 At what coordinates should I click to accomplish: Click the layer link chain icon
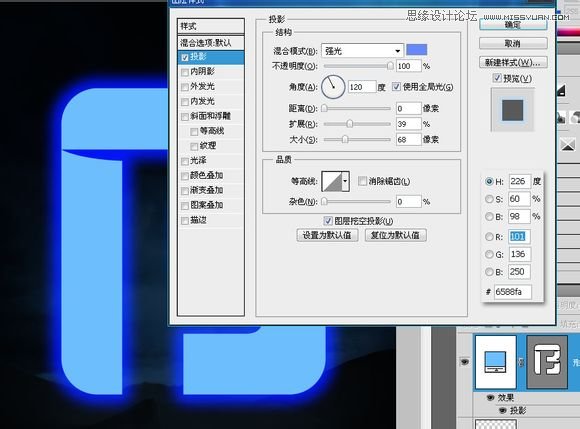521,362
